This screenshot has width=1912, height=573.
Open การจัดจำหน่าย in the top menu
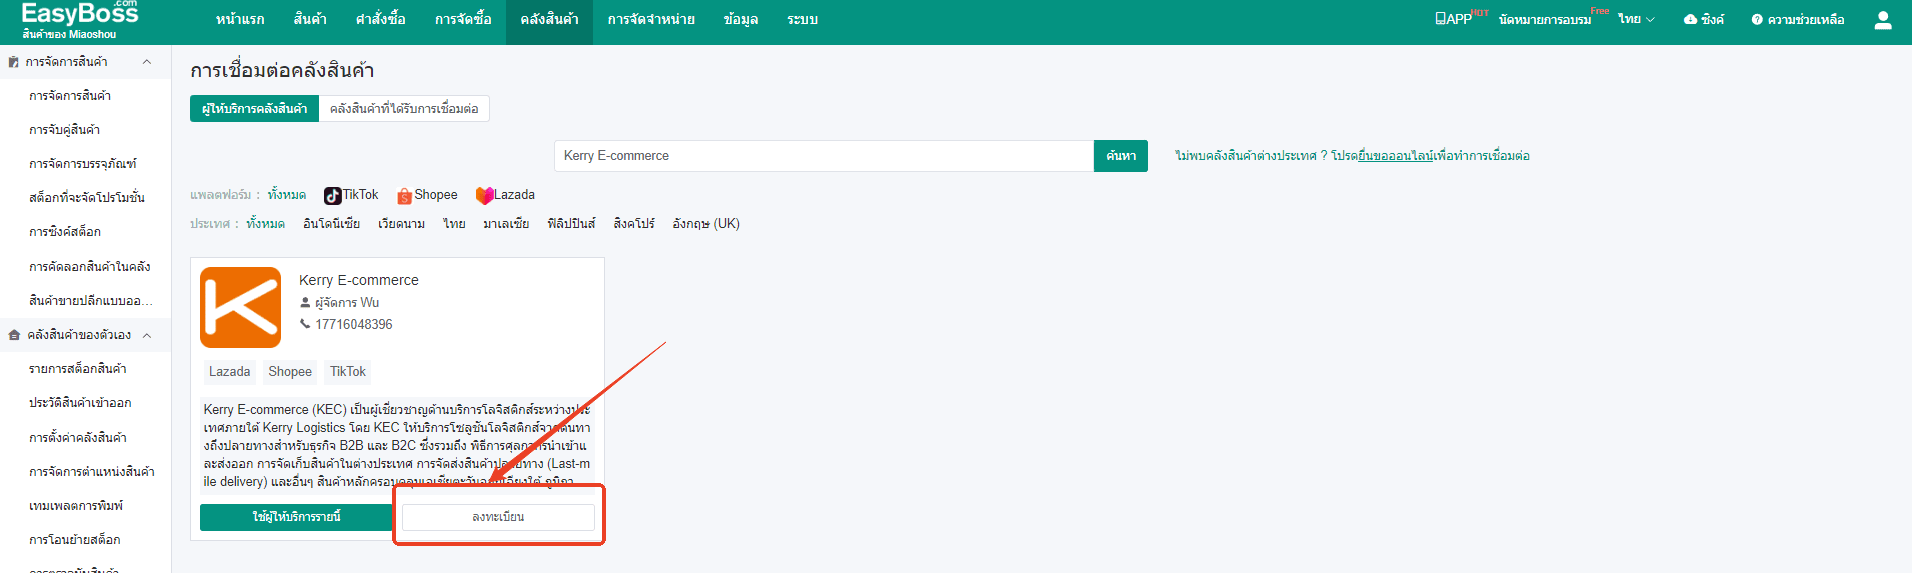tap(651, 20)
